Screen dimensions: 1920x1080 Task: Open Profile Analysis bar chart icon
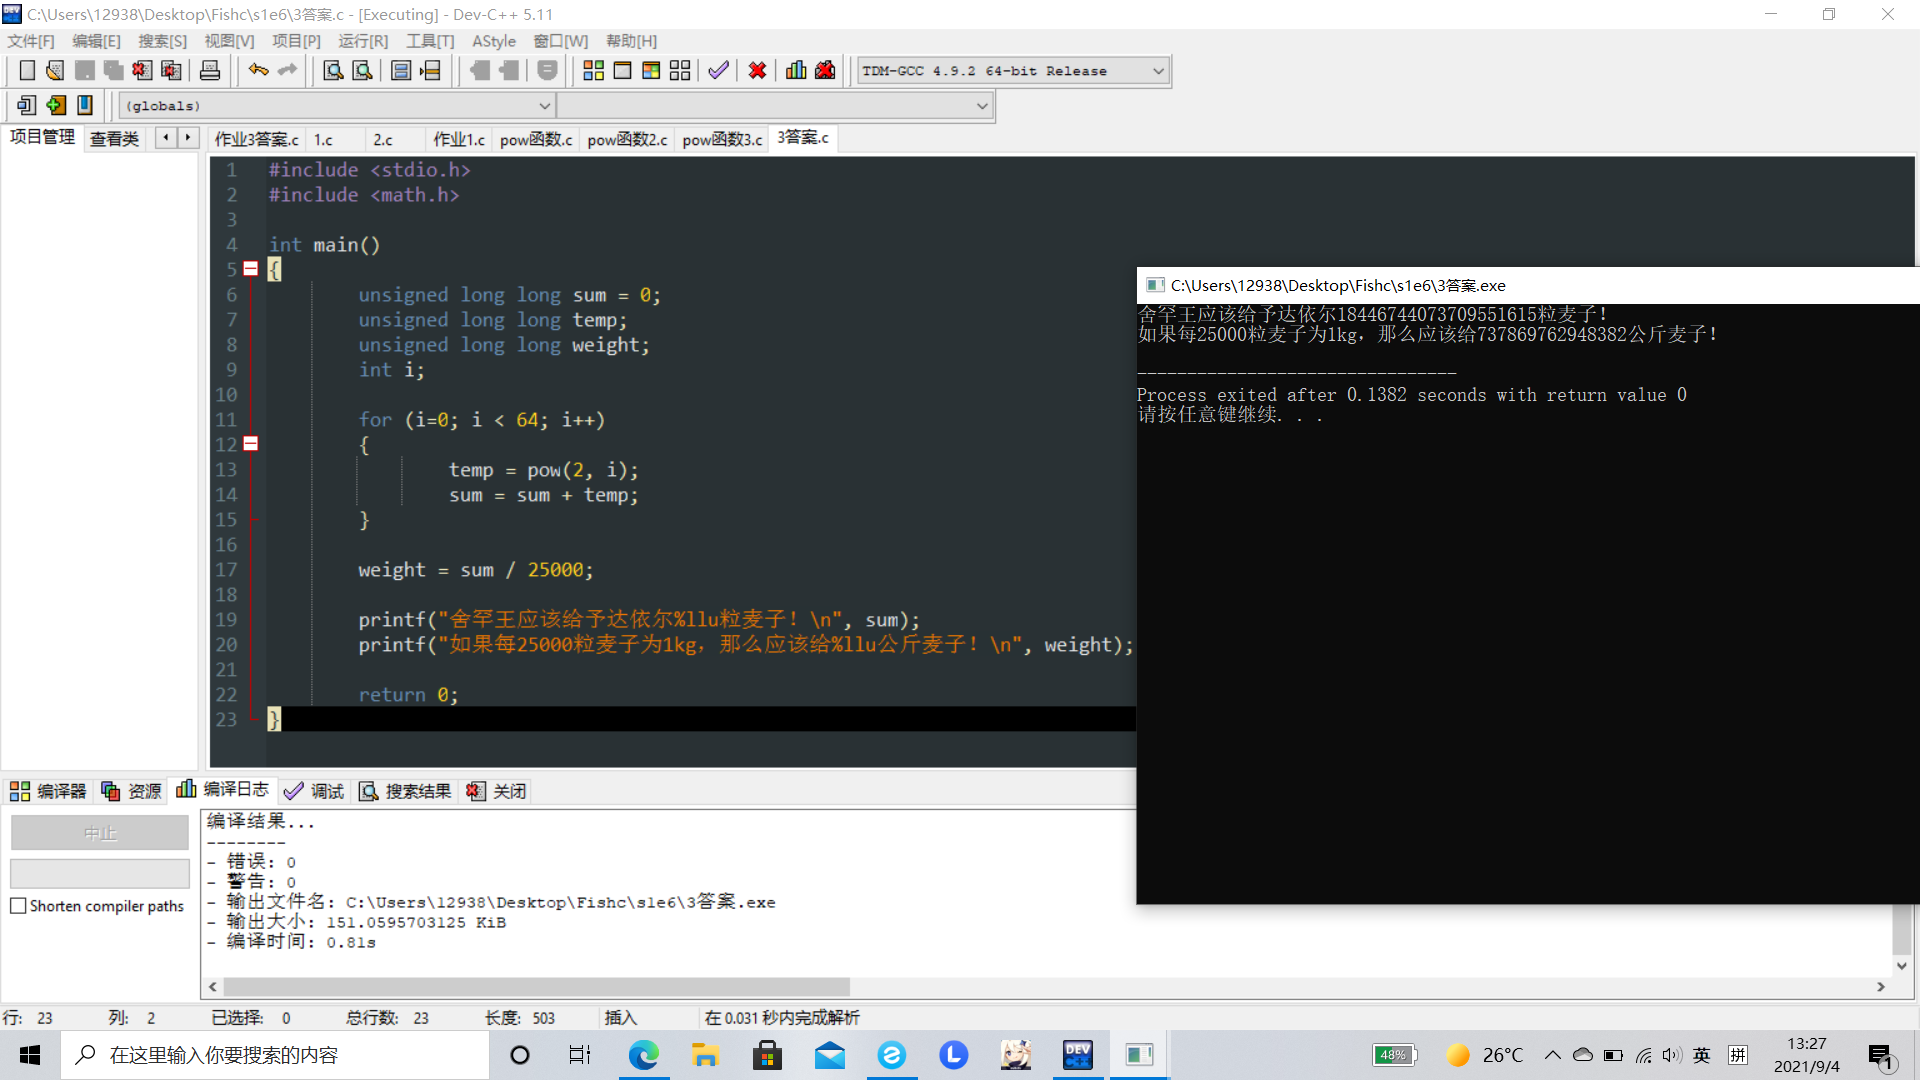(796, 71)
